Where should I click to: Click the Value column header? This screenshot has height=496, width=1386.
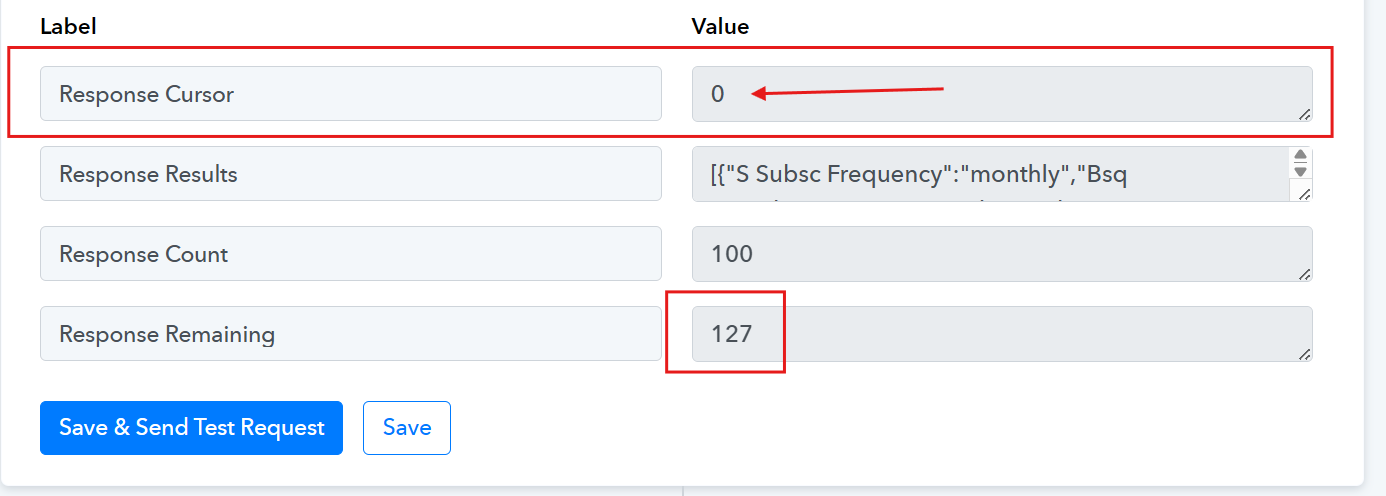(720, 27)
